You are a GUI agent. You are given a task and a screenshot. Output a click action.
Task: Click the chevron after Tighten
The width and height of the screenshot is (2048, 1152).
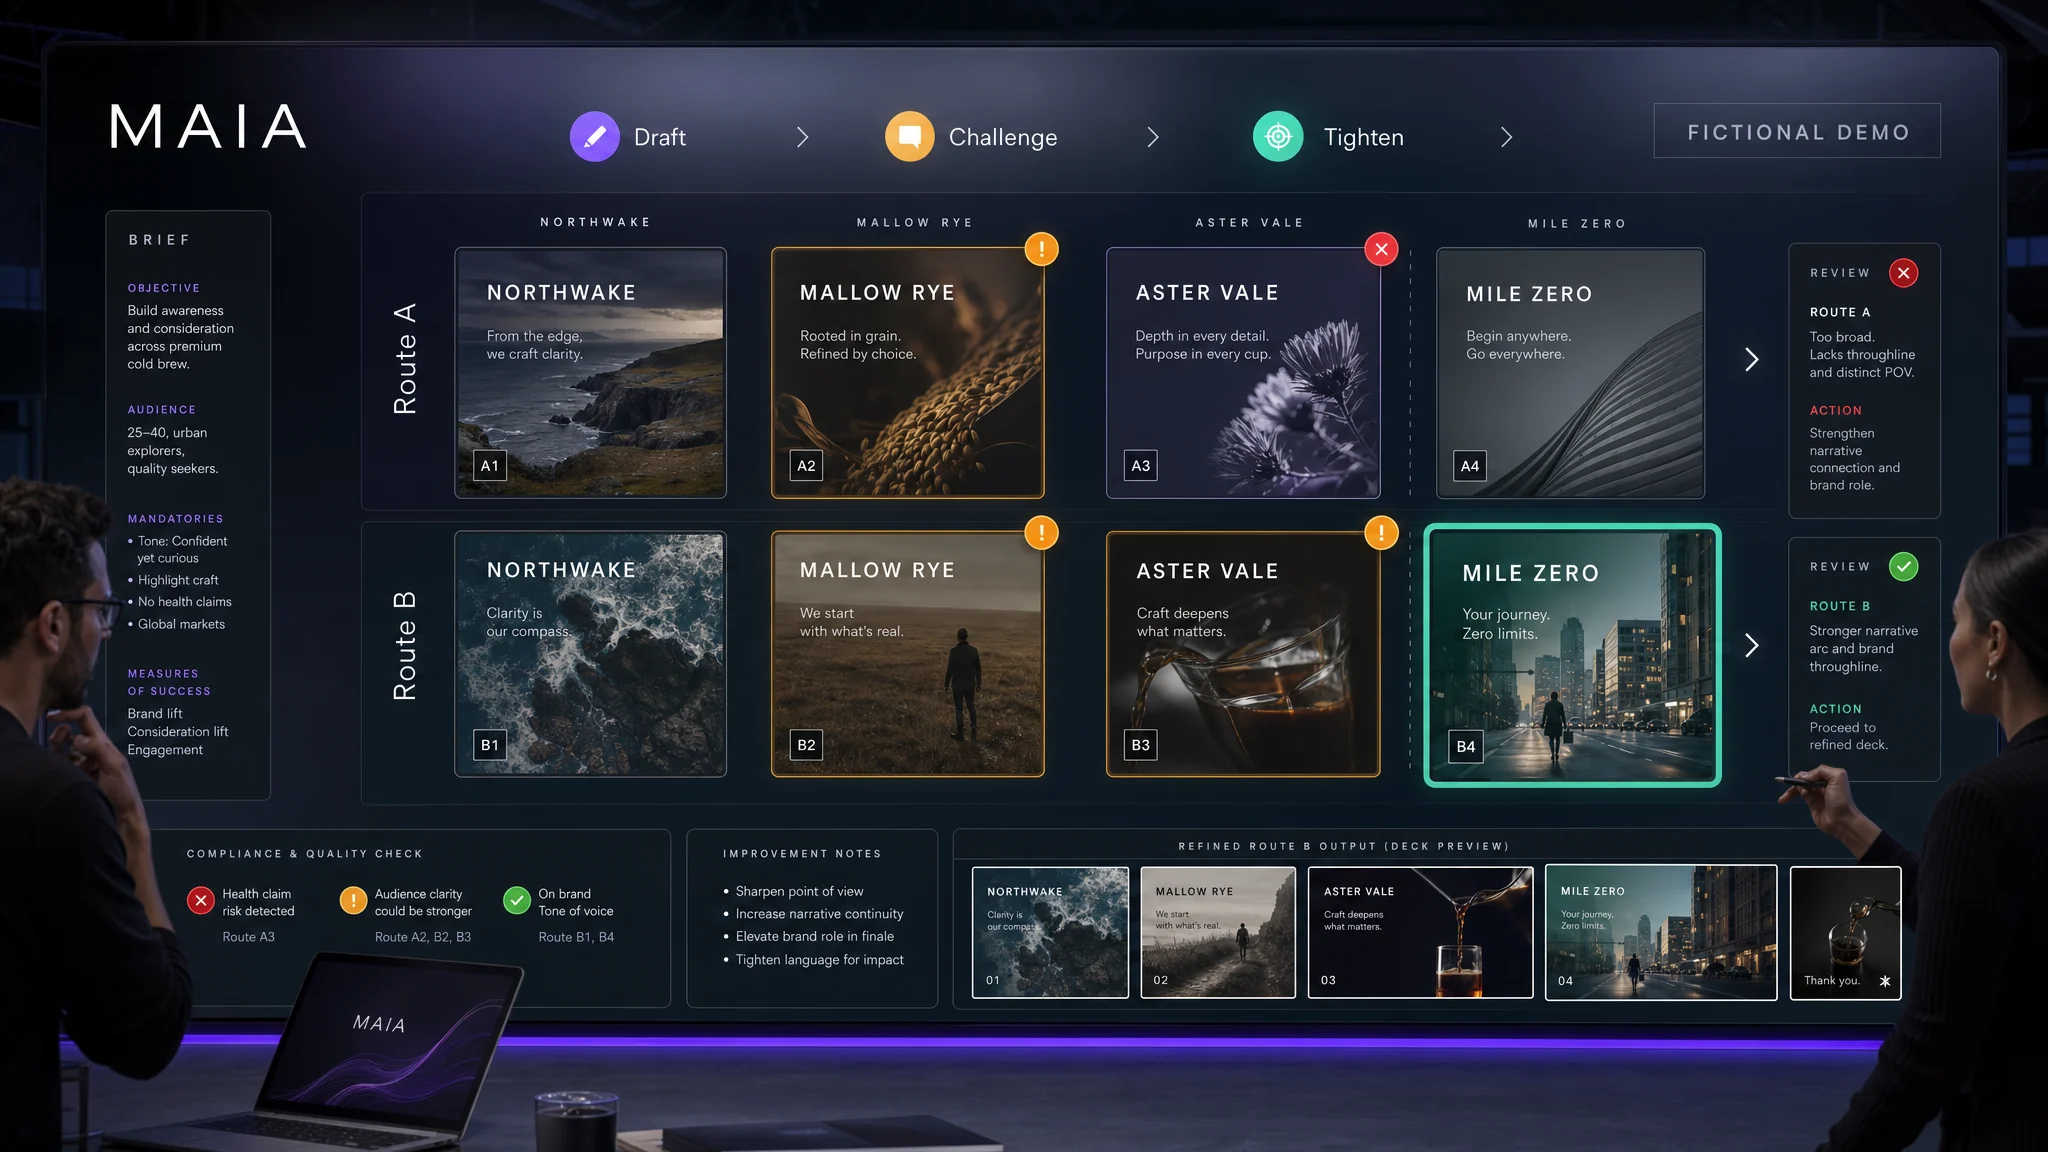pos(1507,137)
